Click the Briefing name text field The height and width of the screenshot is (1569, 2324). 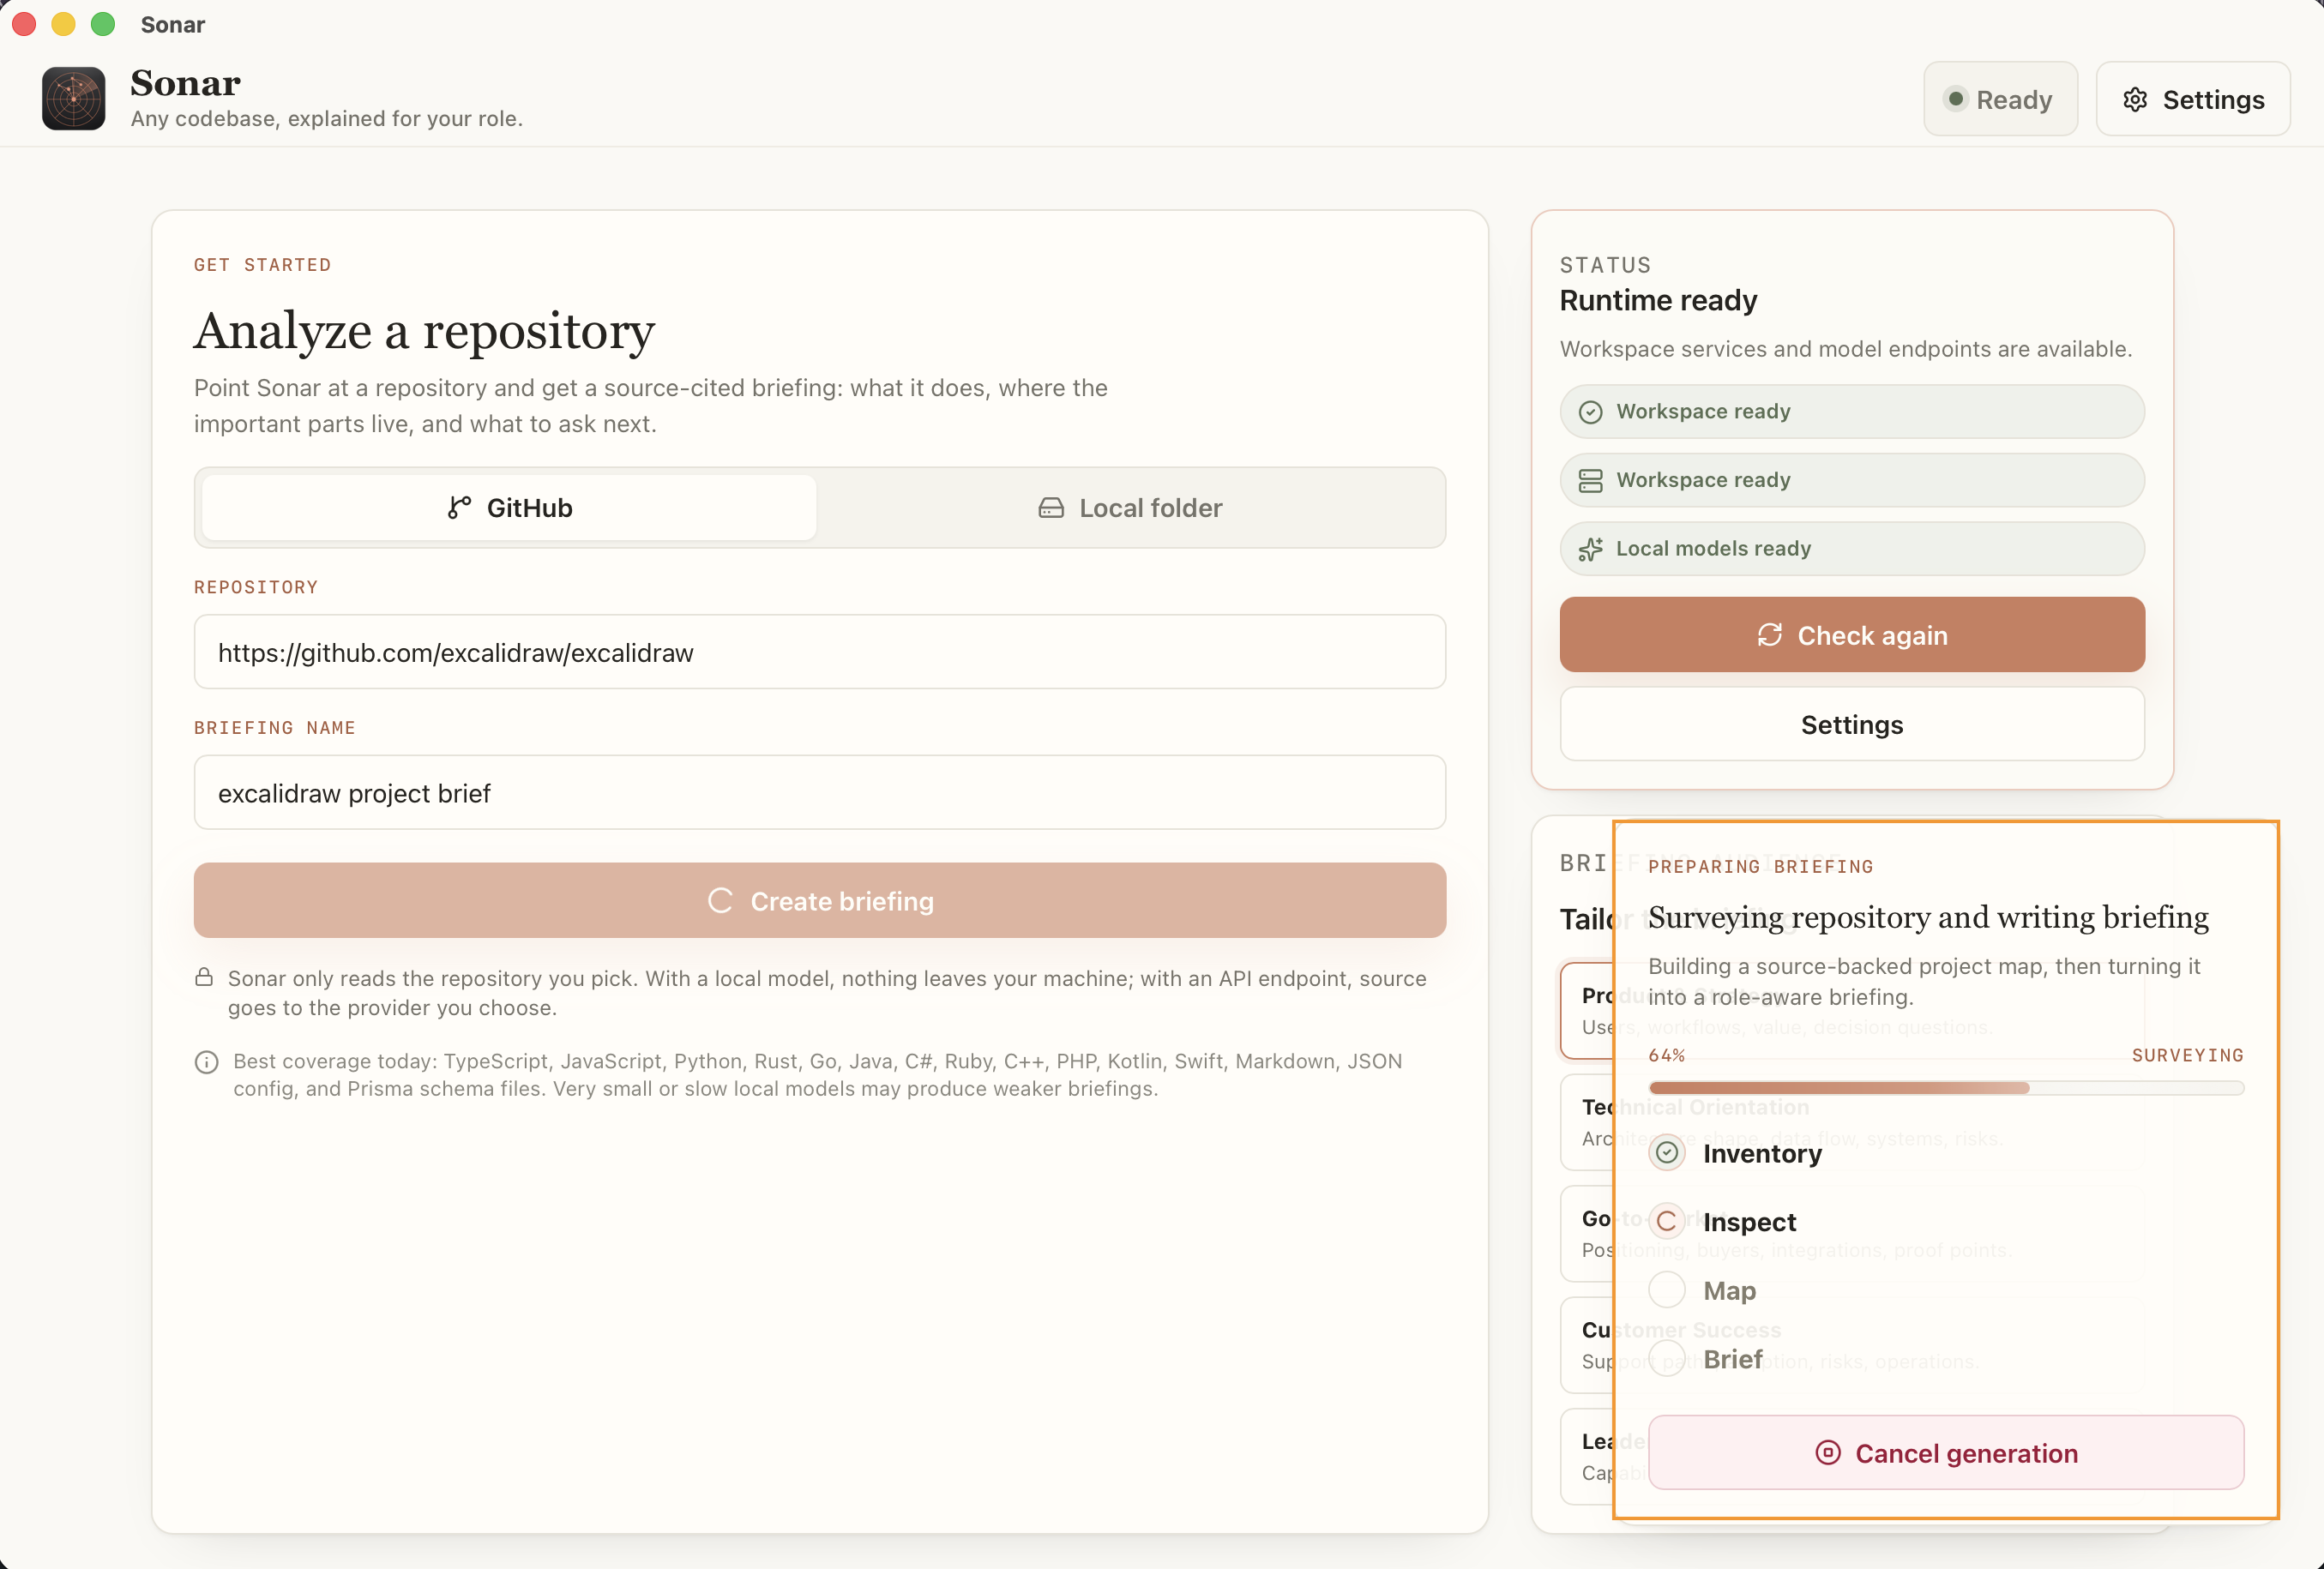tap(819, 793)
